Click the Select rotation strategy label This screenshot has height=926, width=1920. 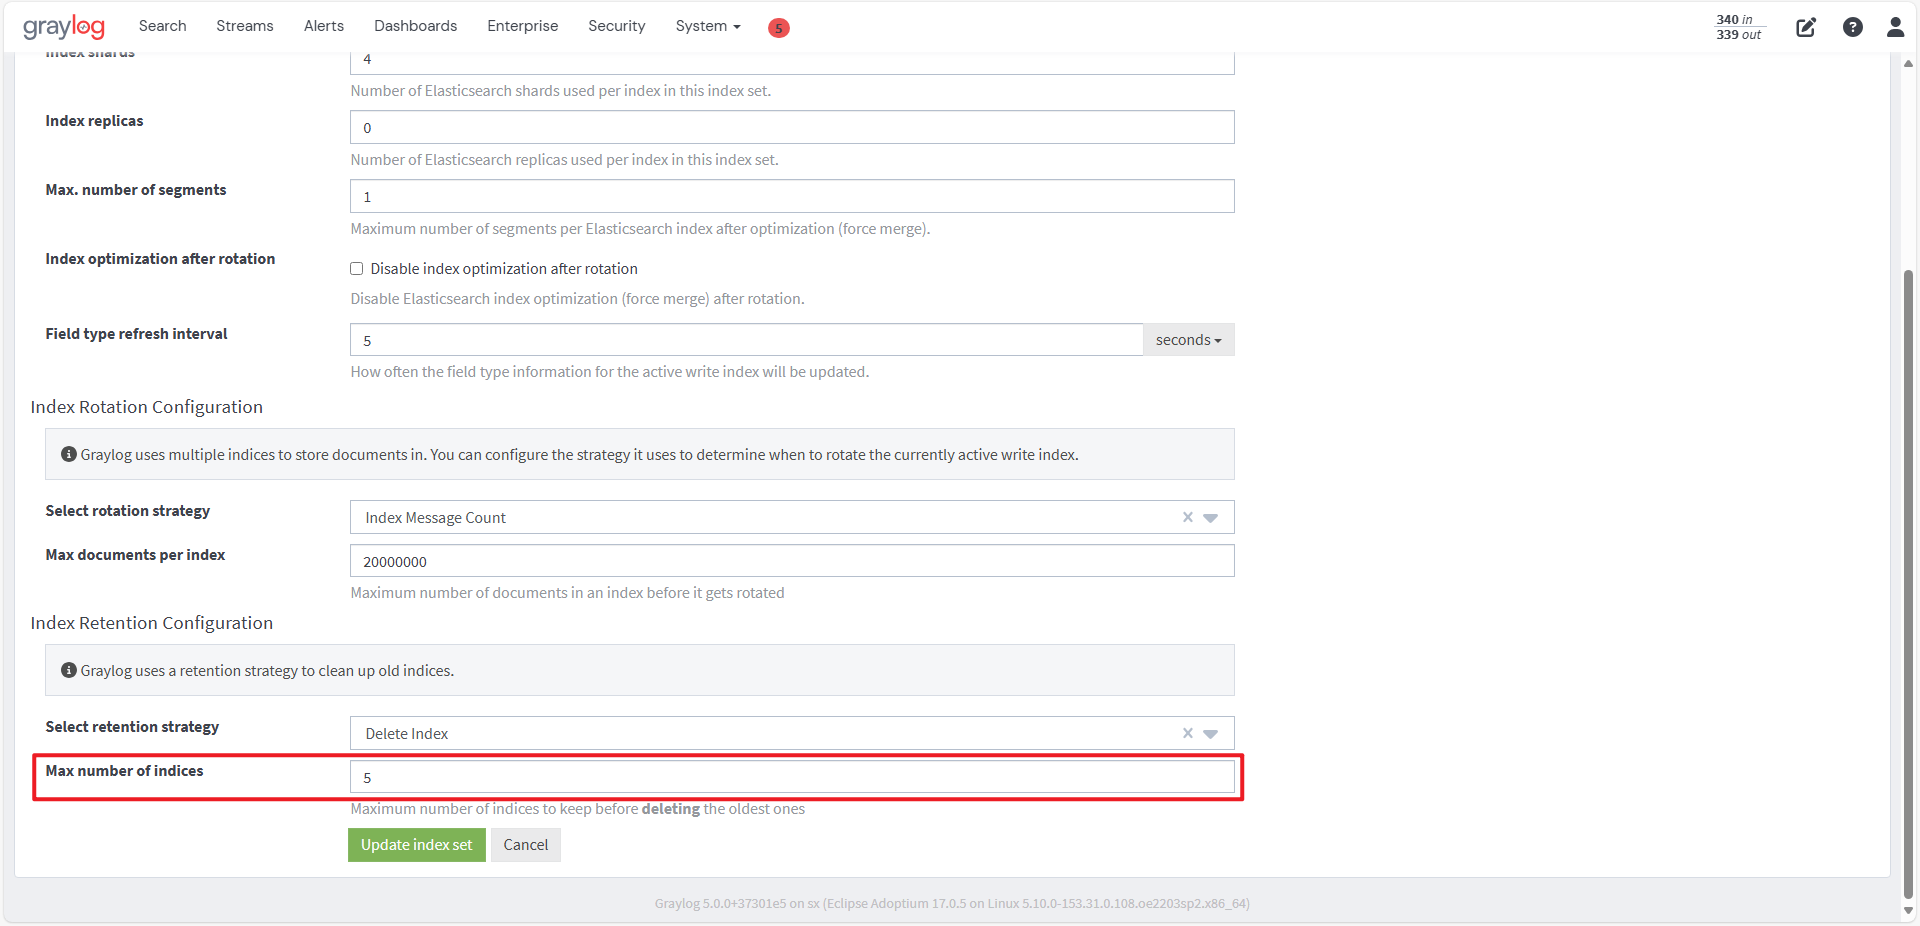click(128, 511)
